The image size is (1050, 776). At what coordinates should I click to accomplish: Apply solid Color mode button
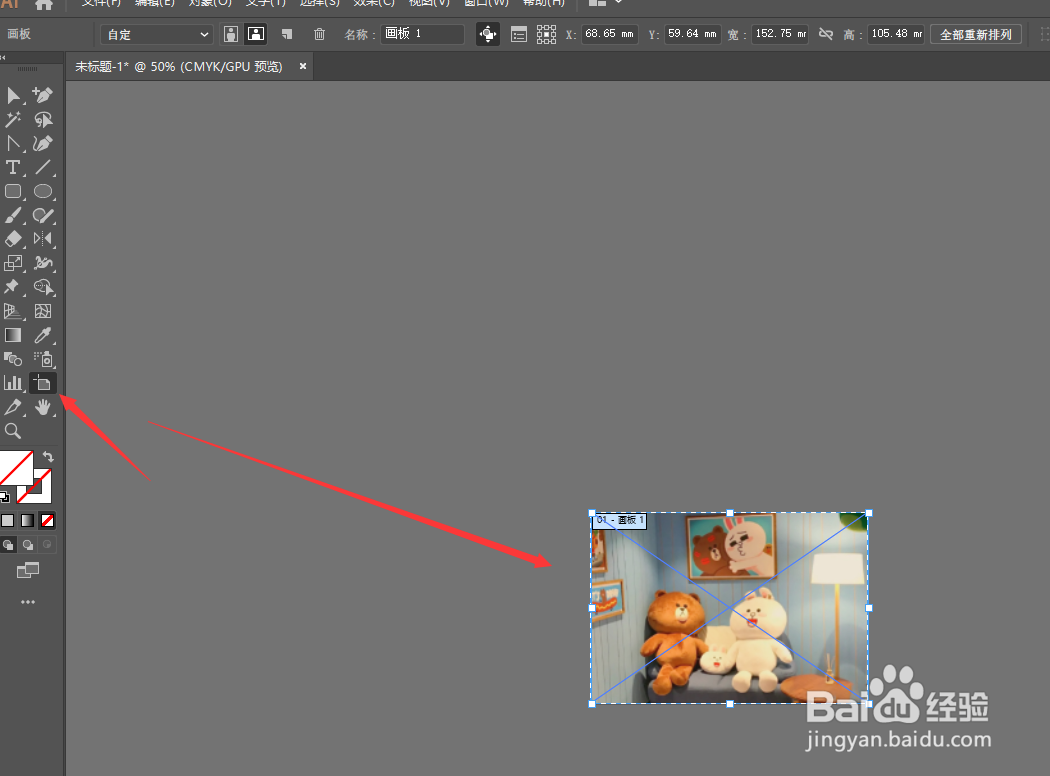[7, 520]
